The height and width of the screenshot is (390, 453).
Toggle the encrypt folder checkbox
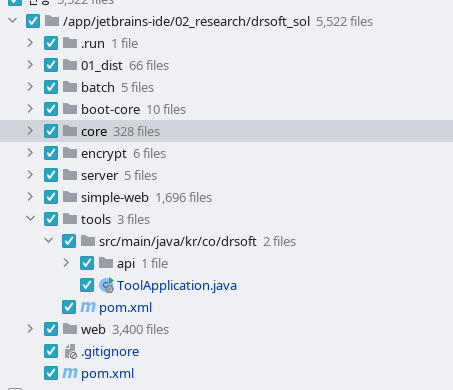51,153
